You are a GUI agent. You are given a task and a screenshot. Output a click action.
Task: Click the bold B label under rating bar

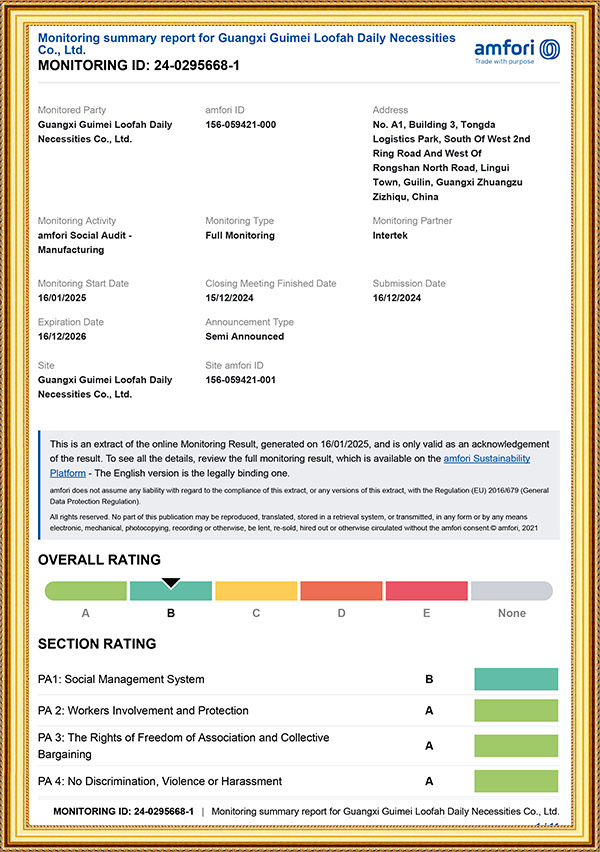[x=171, y=613]
